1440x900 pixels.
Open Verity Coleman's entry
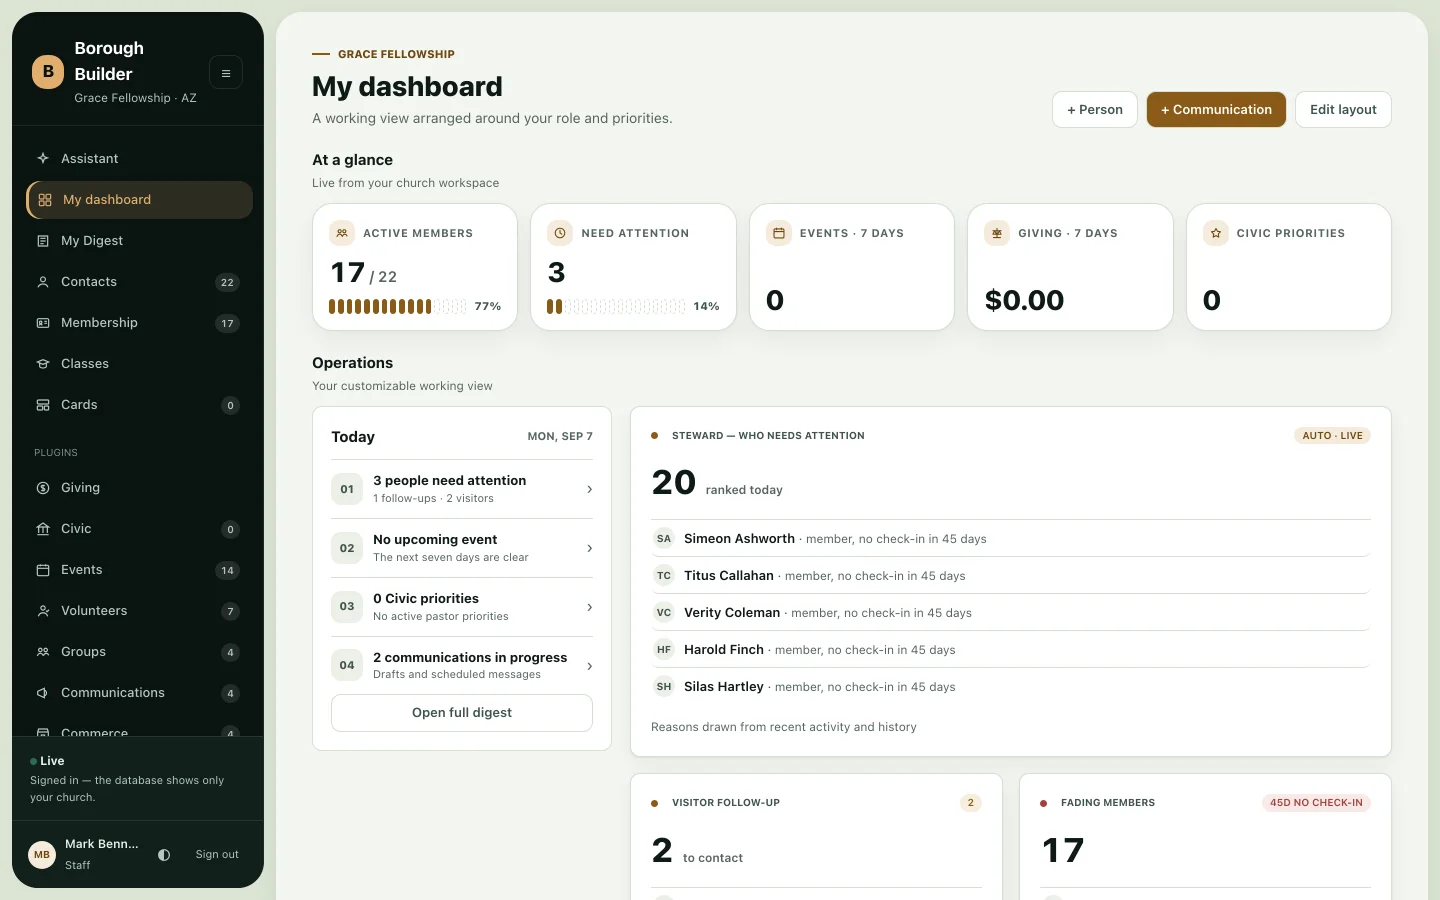[x=1010, y=613]
